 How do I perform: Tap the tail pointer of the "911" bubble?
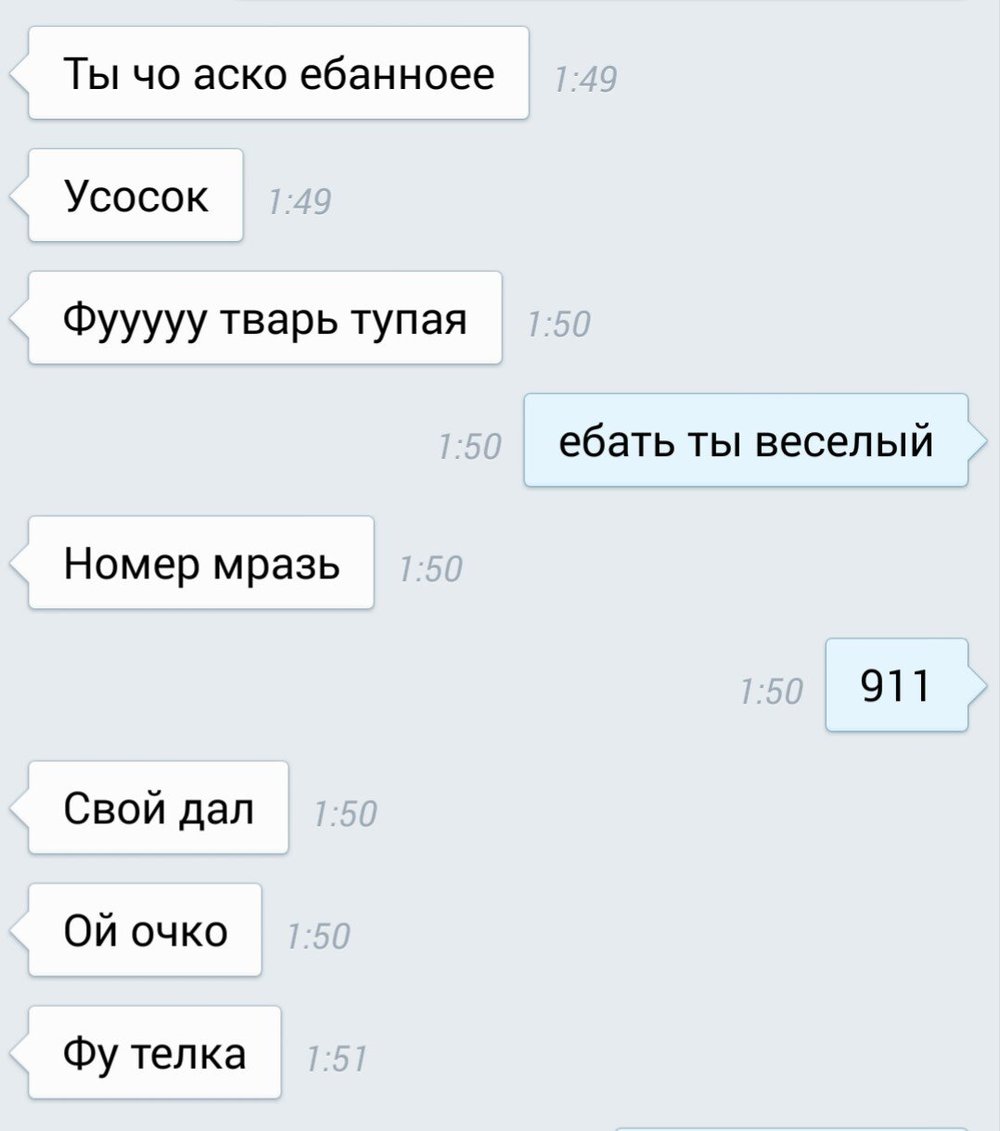[977, 685]
